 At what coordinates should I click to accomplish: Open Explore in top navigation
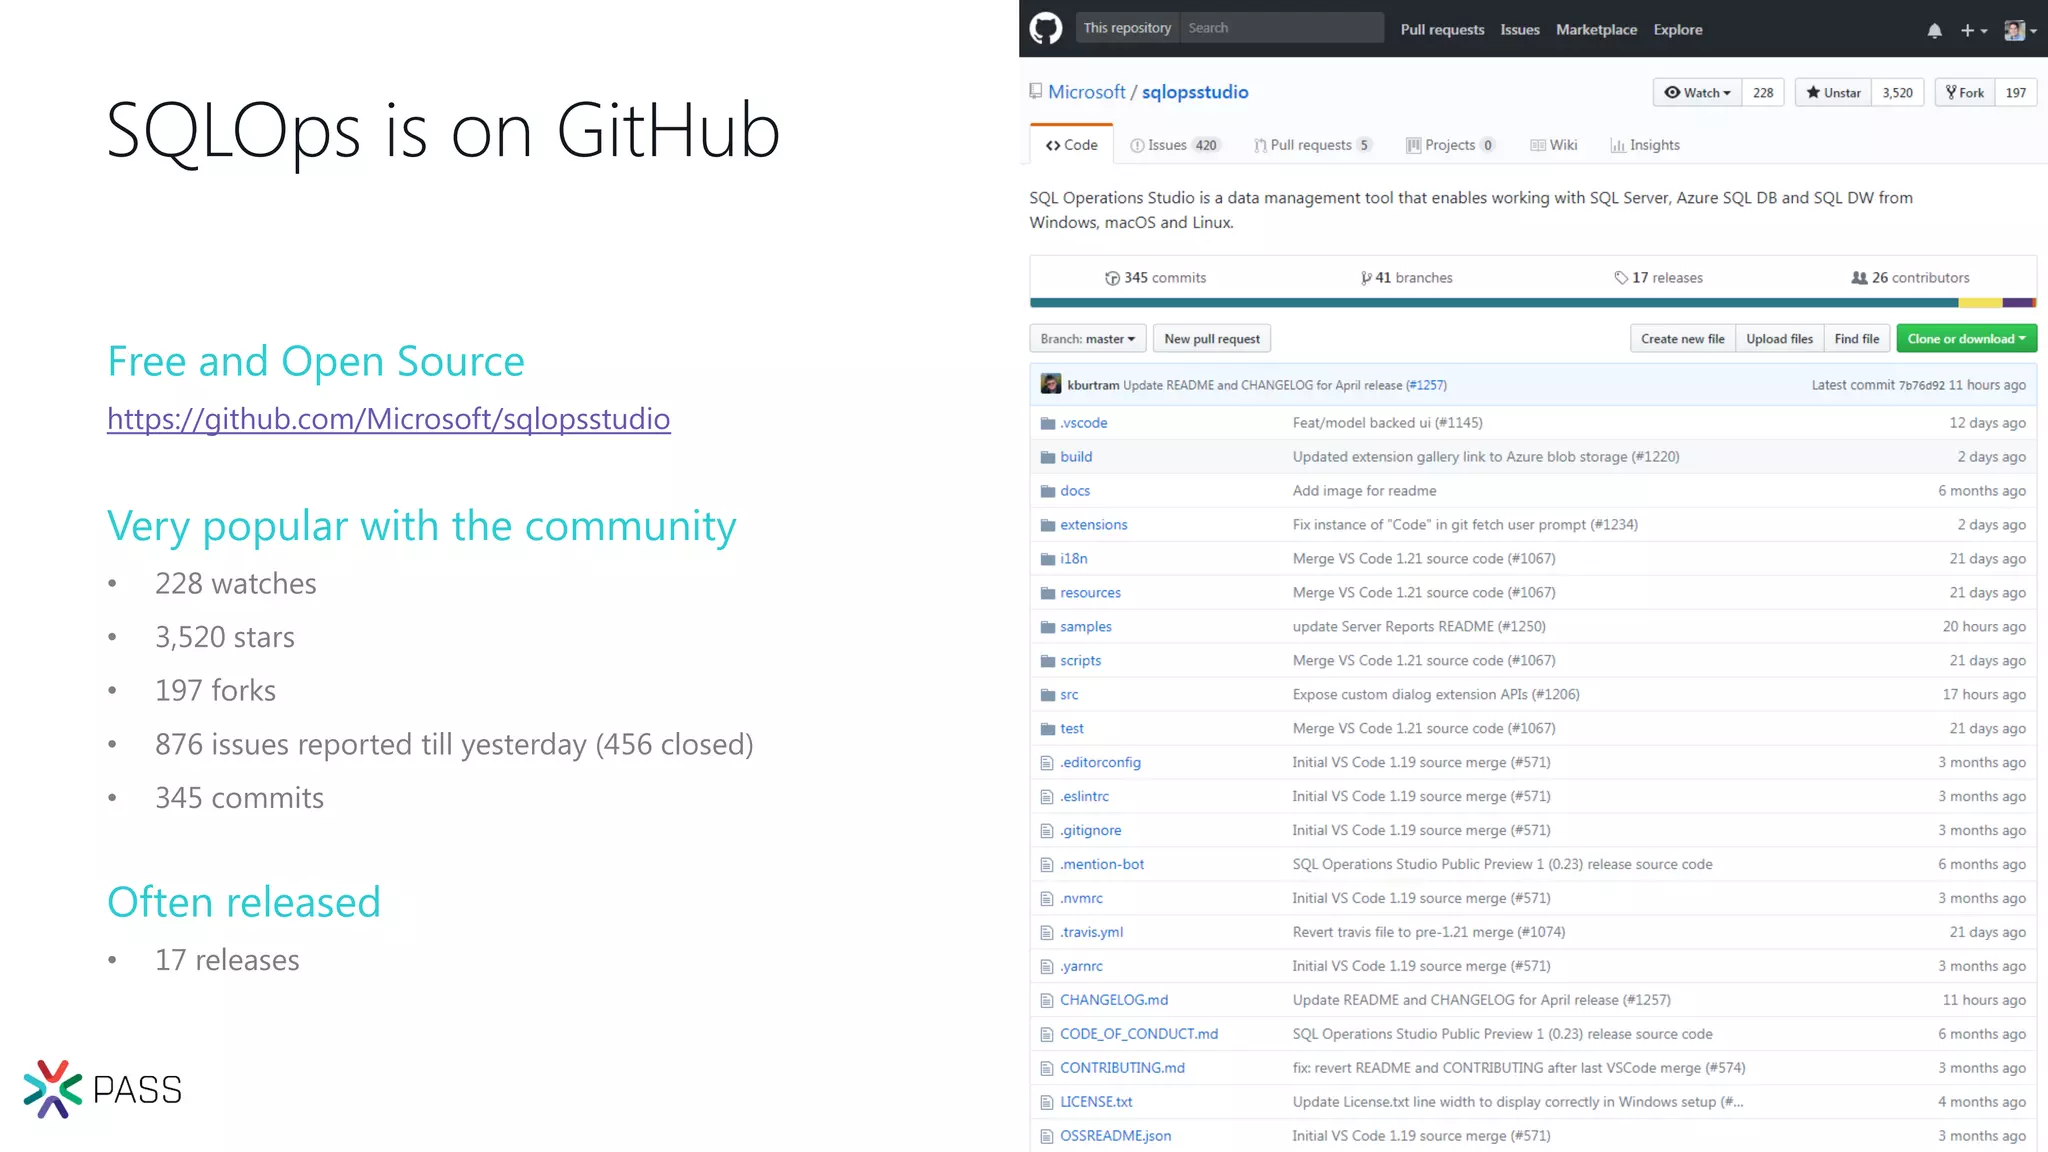pos(1678,30)
